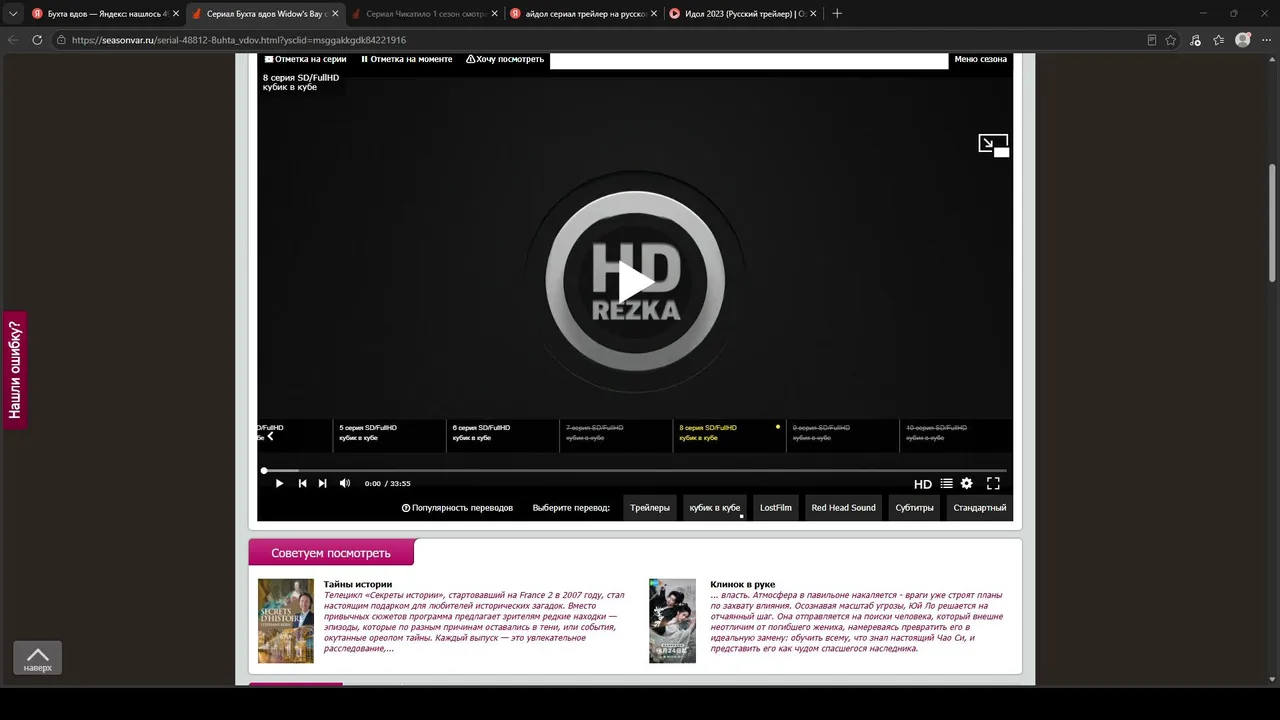Click the picture-in-picture icon on the player
Viewport: 1280px width, 720px height.
pyautogui.click(x=993, y=146)
